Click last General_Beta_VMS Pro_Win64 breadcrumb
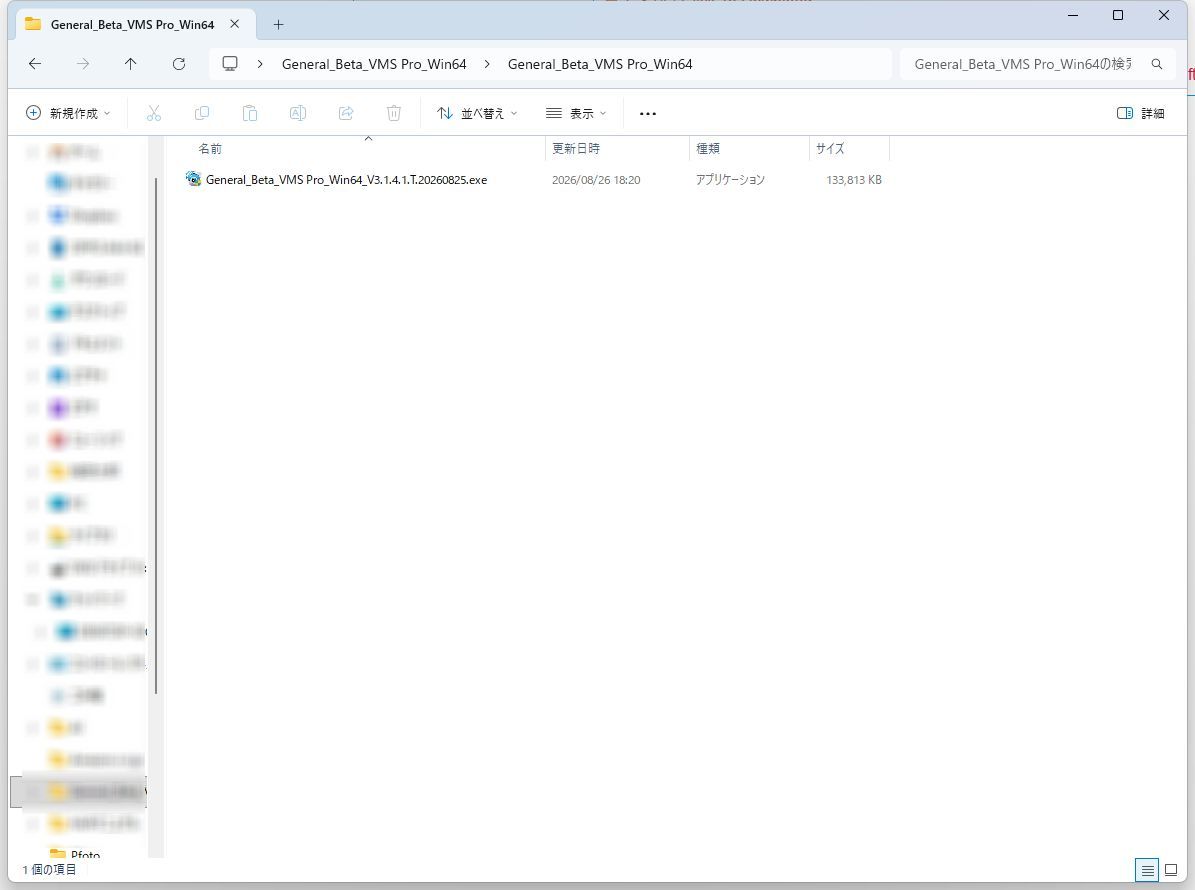 coord(601,64)
